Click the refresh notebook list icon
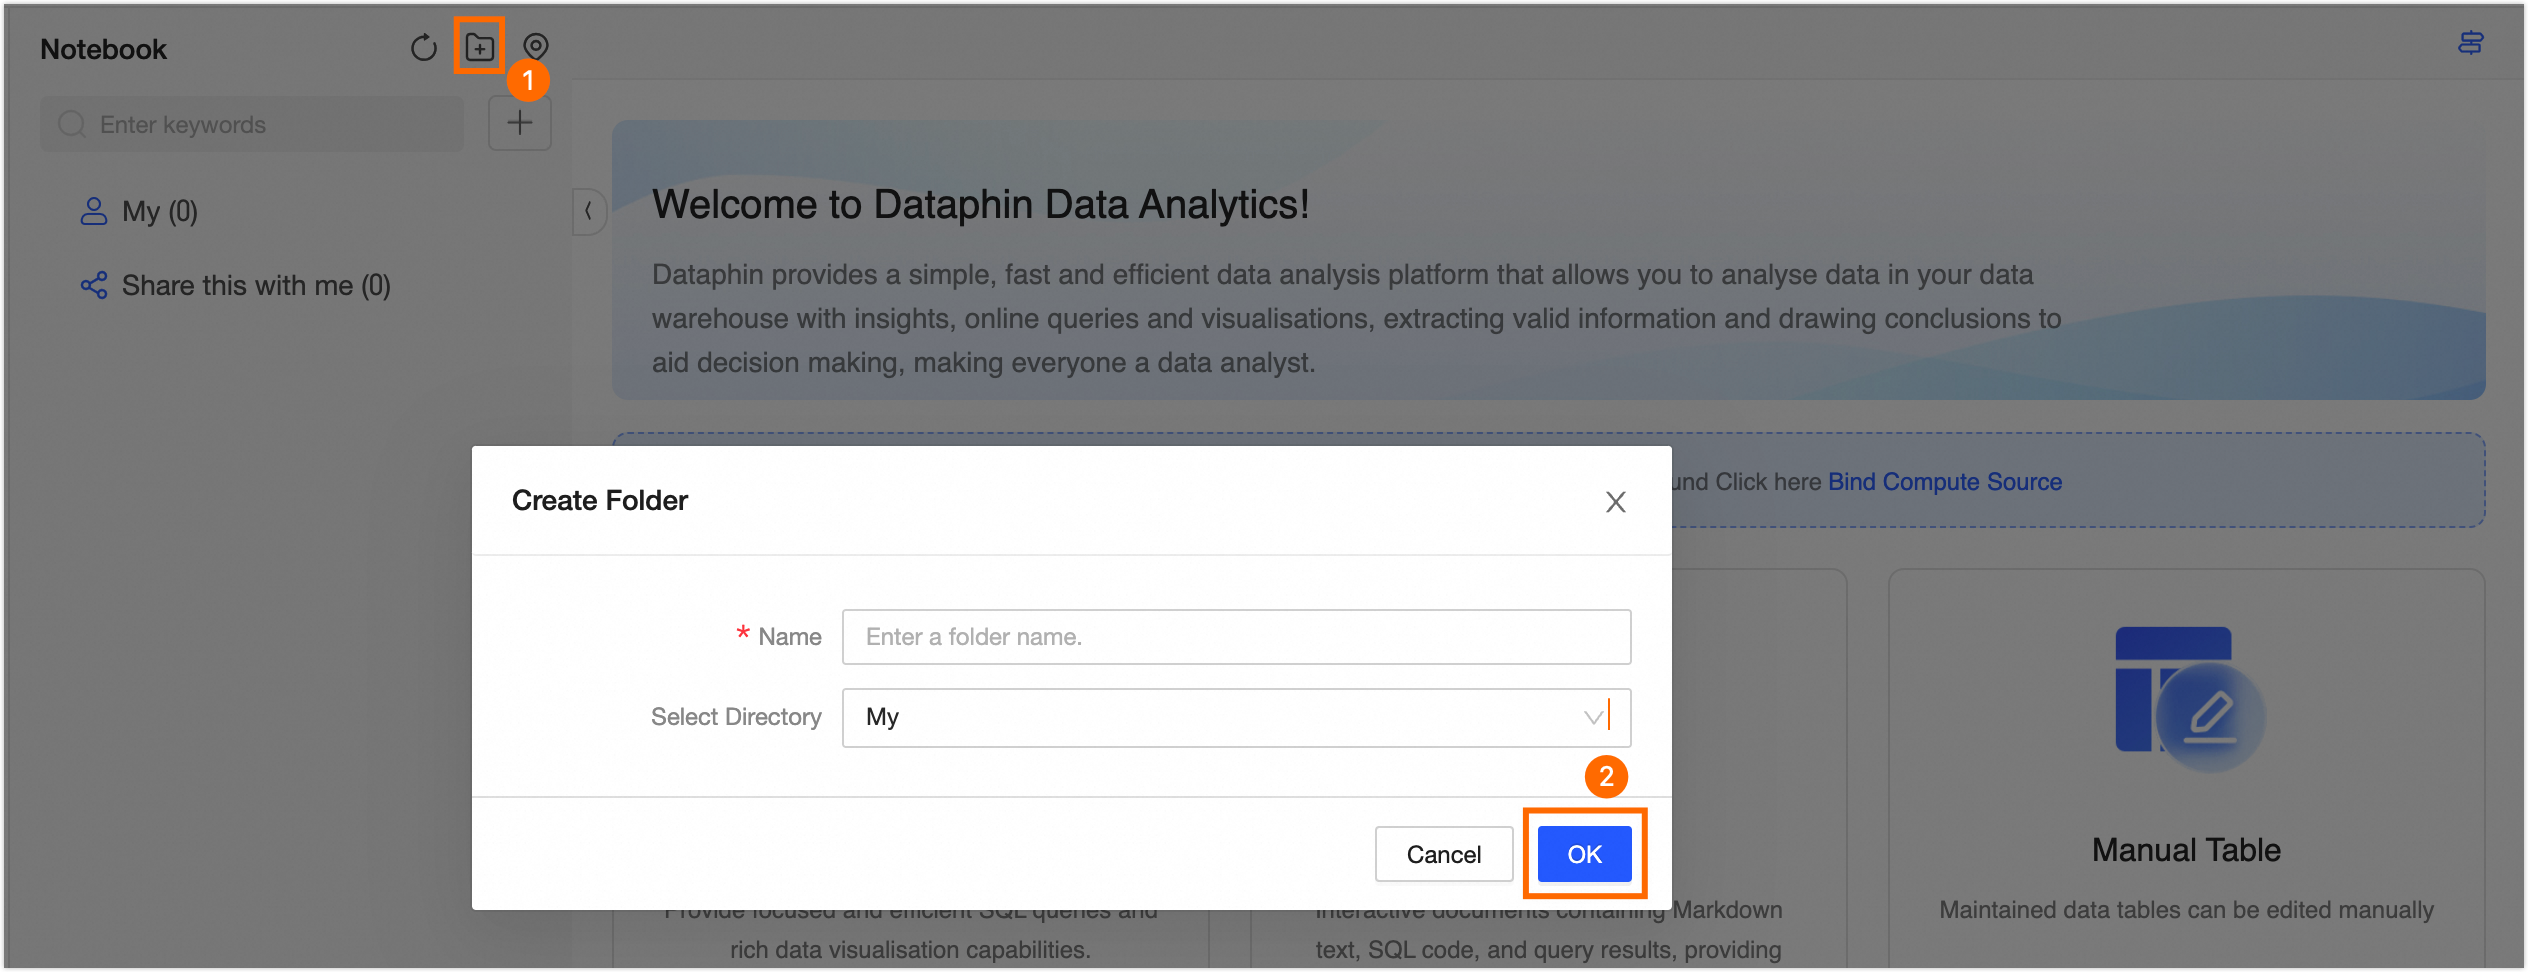 point(424,47)
